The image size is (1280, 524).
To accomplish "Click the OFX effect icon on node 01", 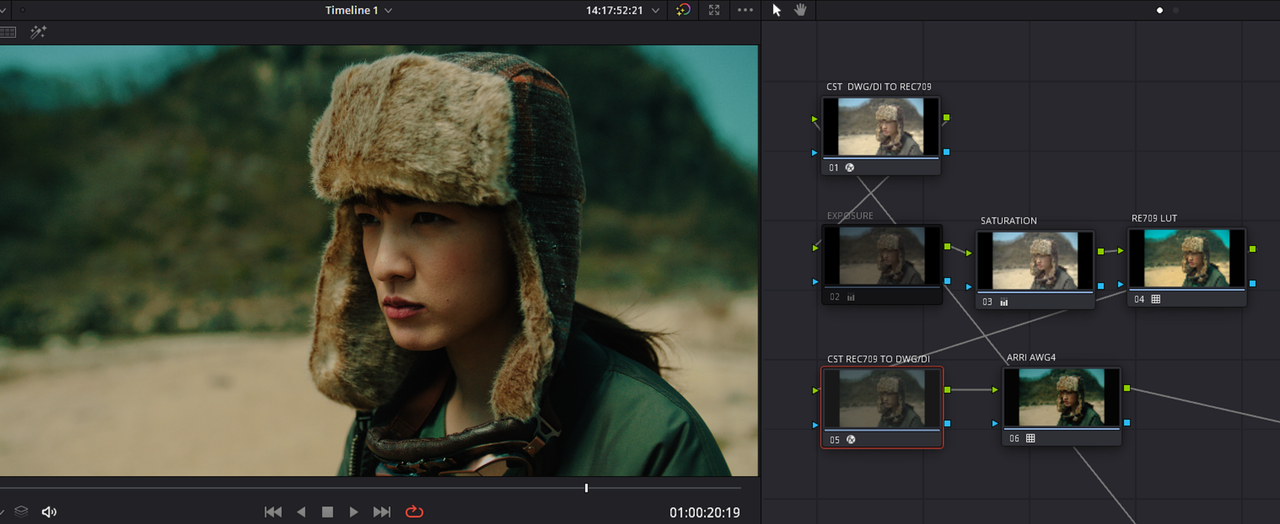I will coord(850,168).
